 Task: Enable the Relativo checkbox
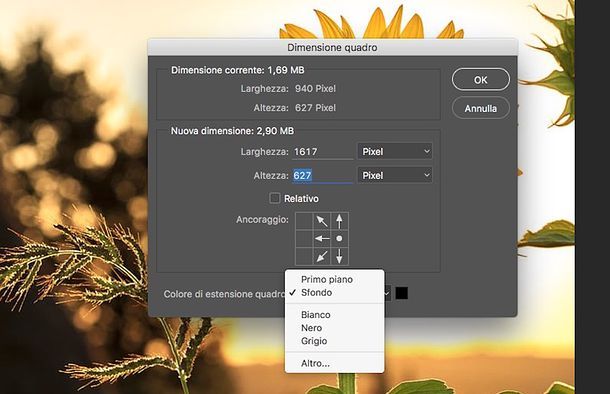coord(275,198)
